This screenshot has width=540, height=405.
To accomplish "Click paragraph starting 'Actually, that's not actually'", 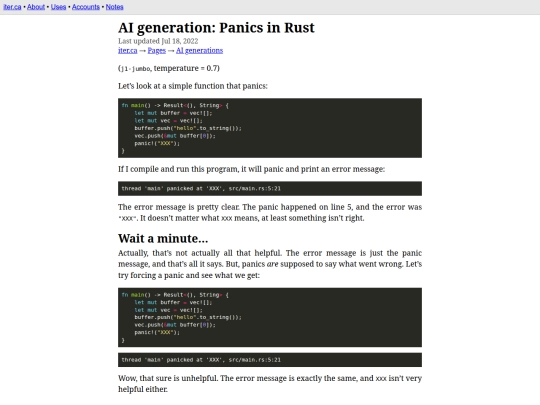I will coord(270,264).
